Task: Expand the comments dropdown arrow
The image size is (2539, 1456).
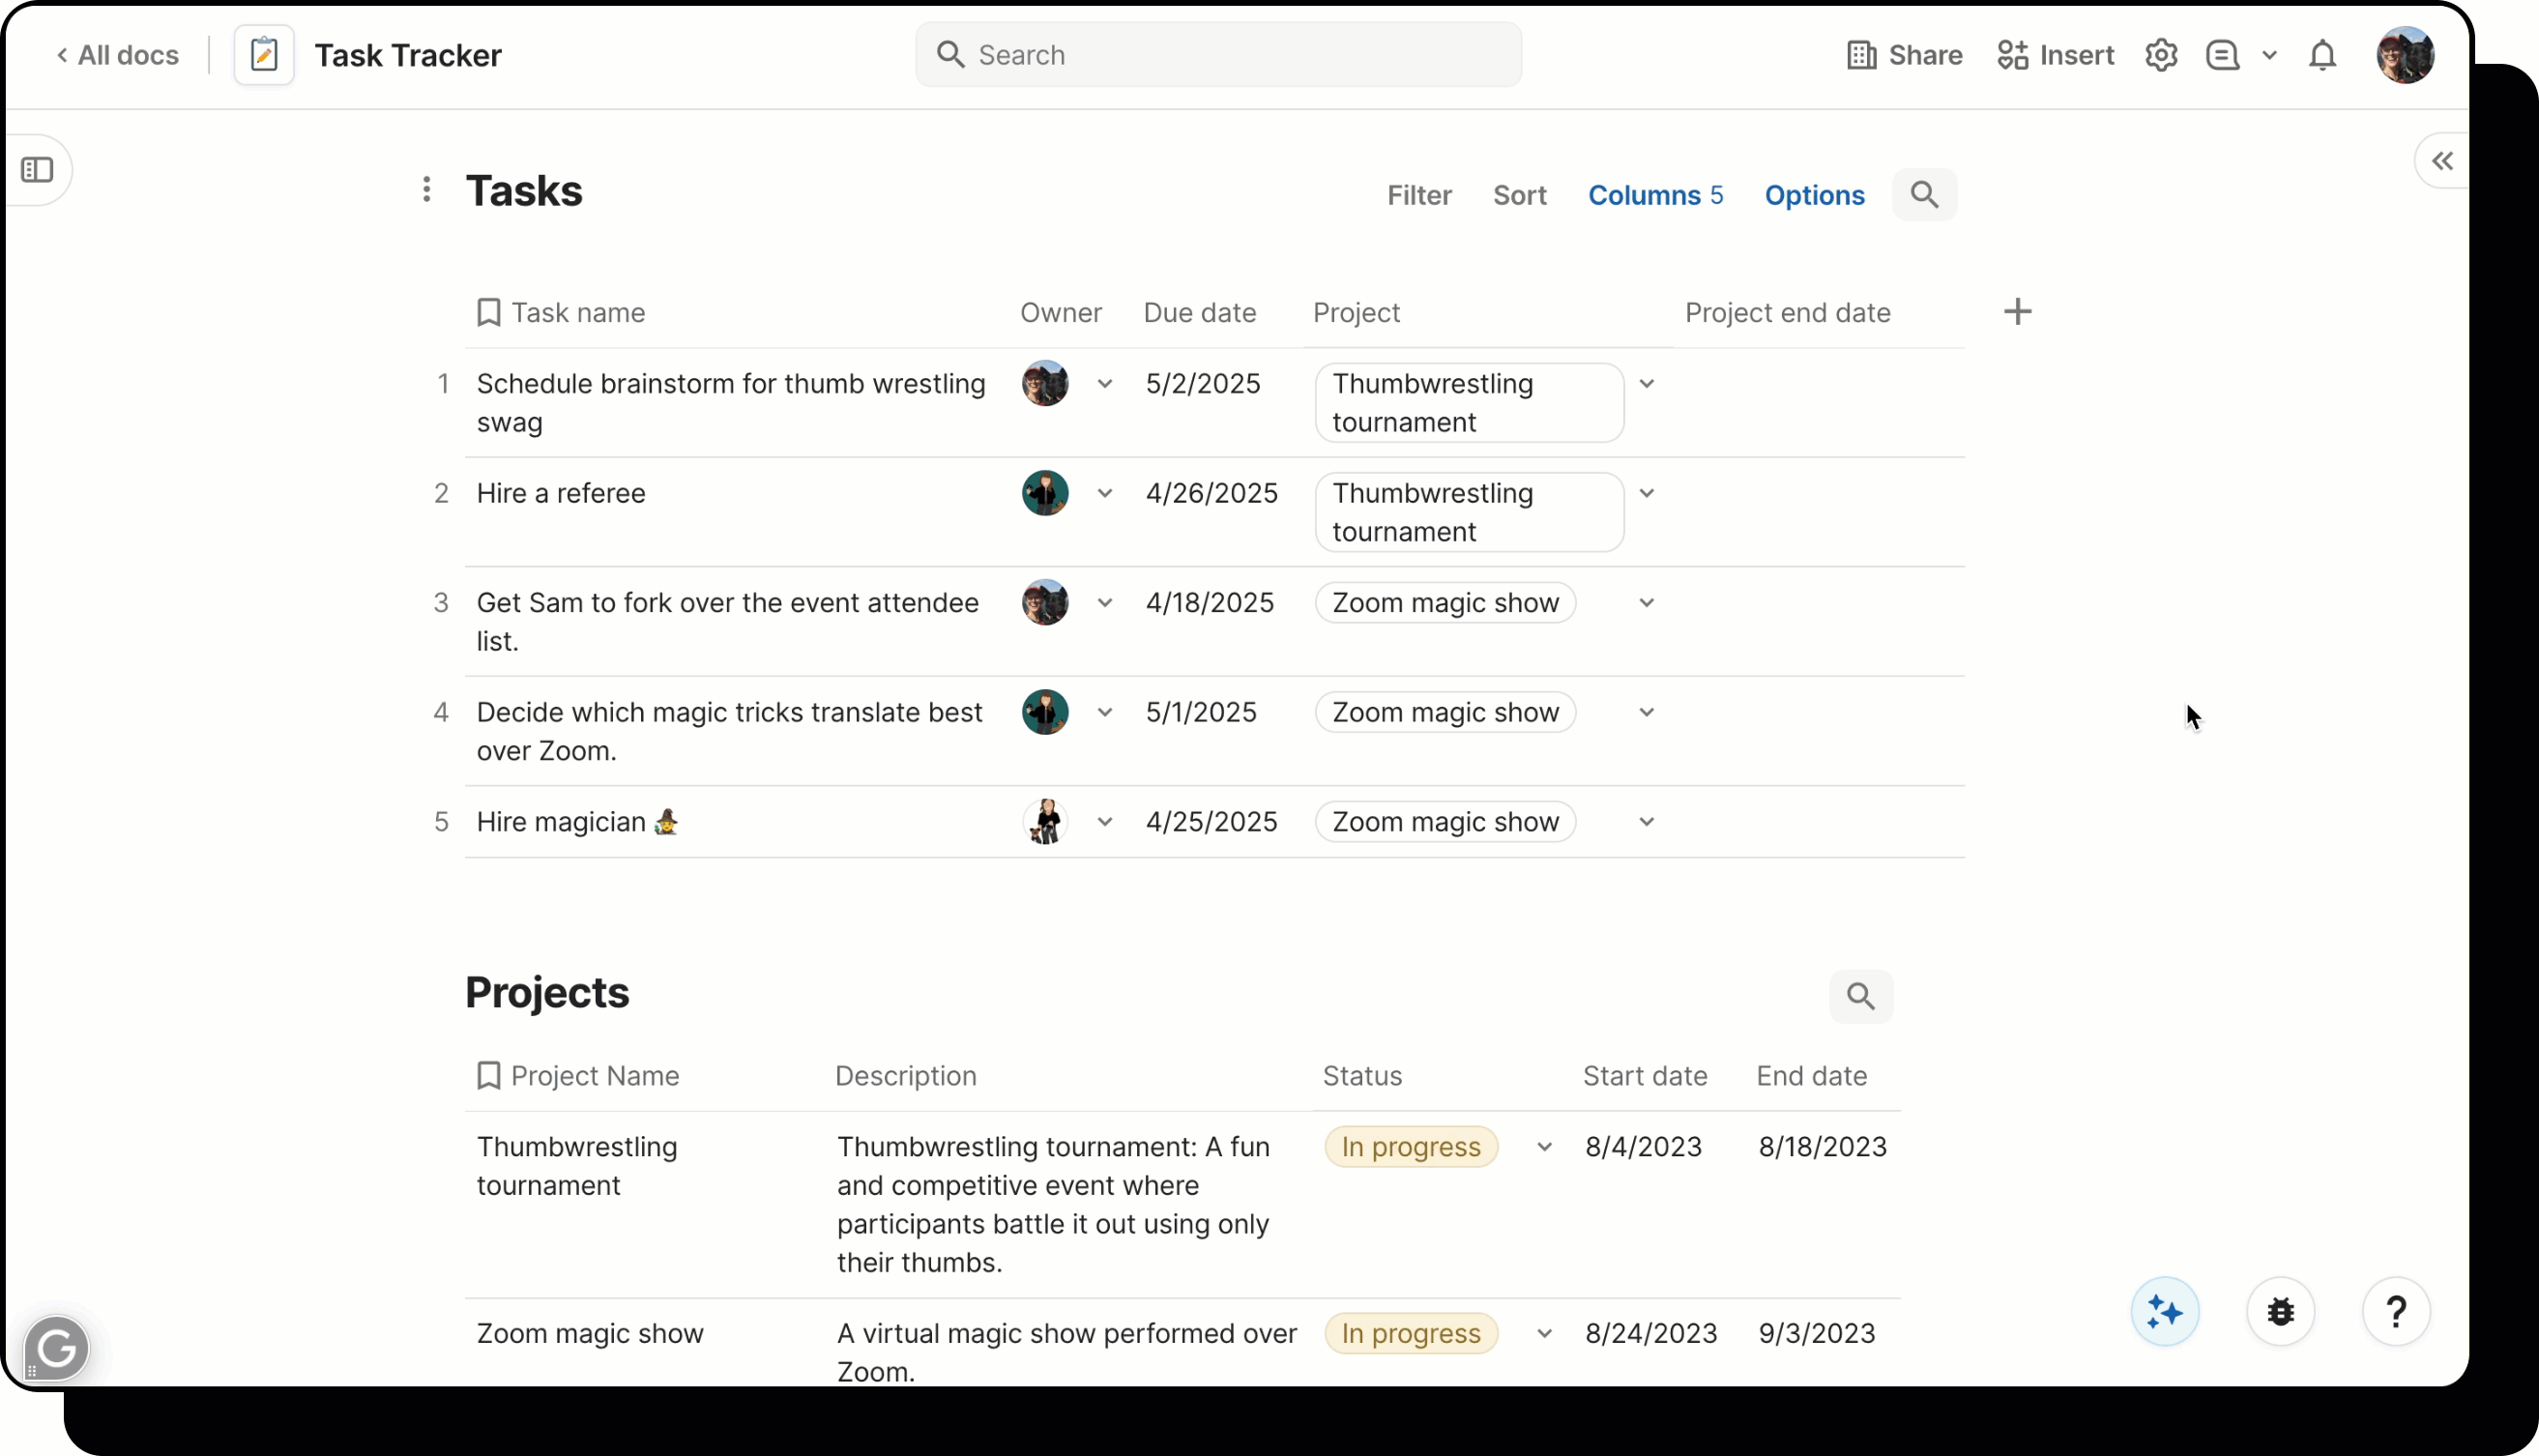Action: [2269, 55]
